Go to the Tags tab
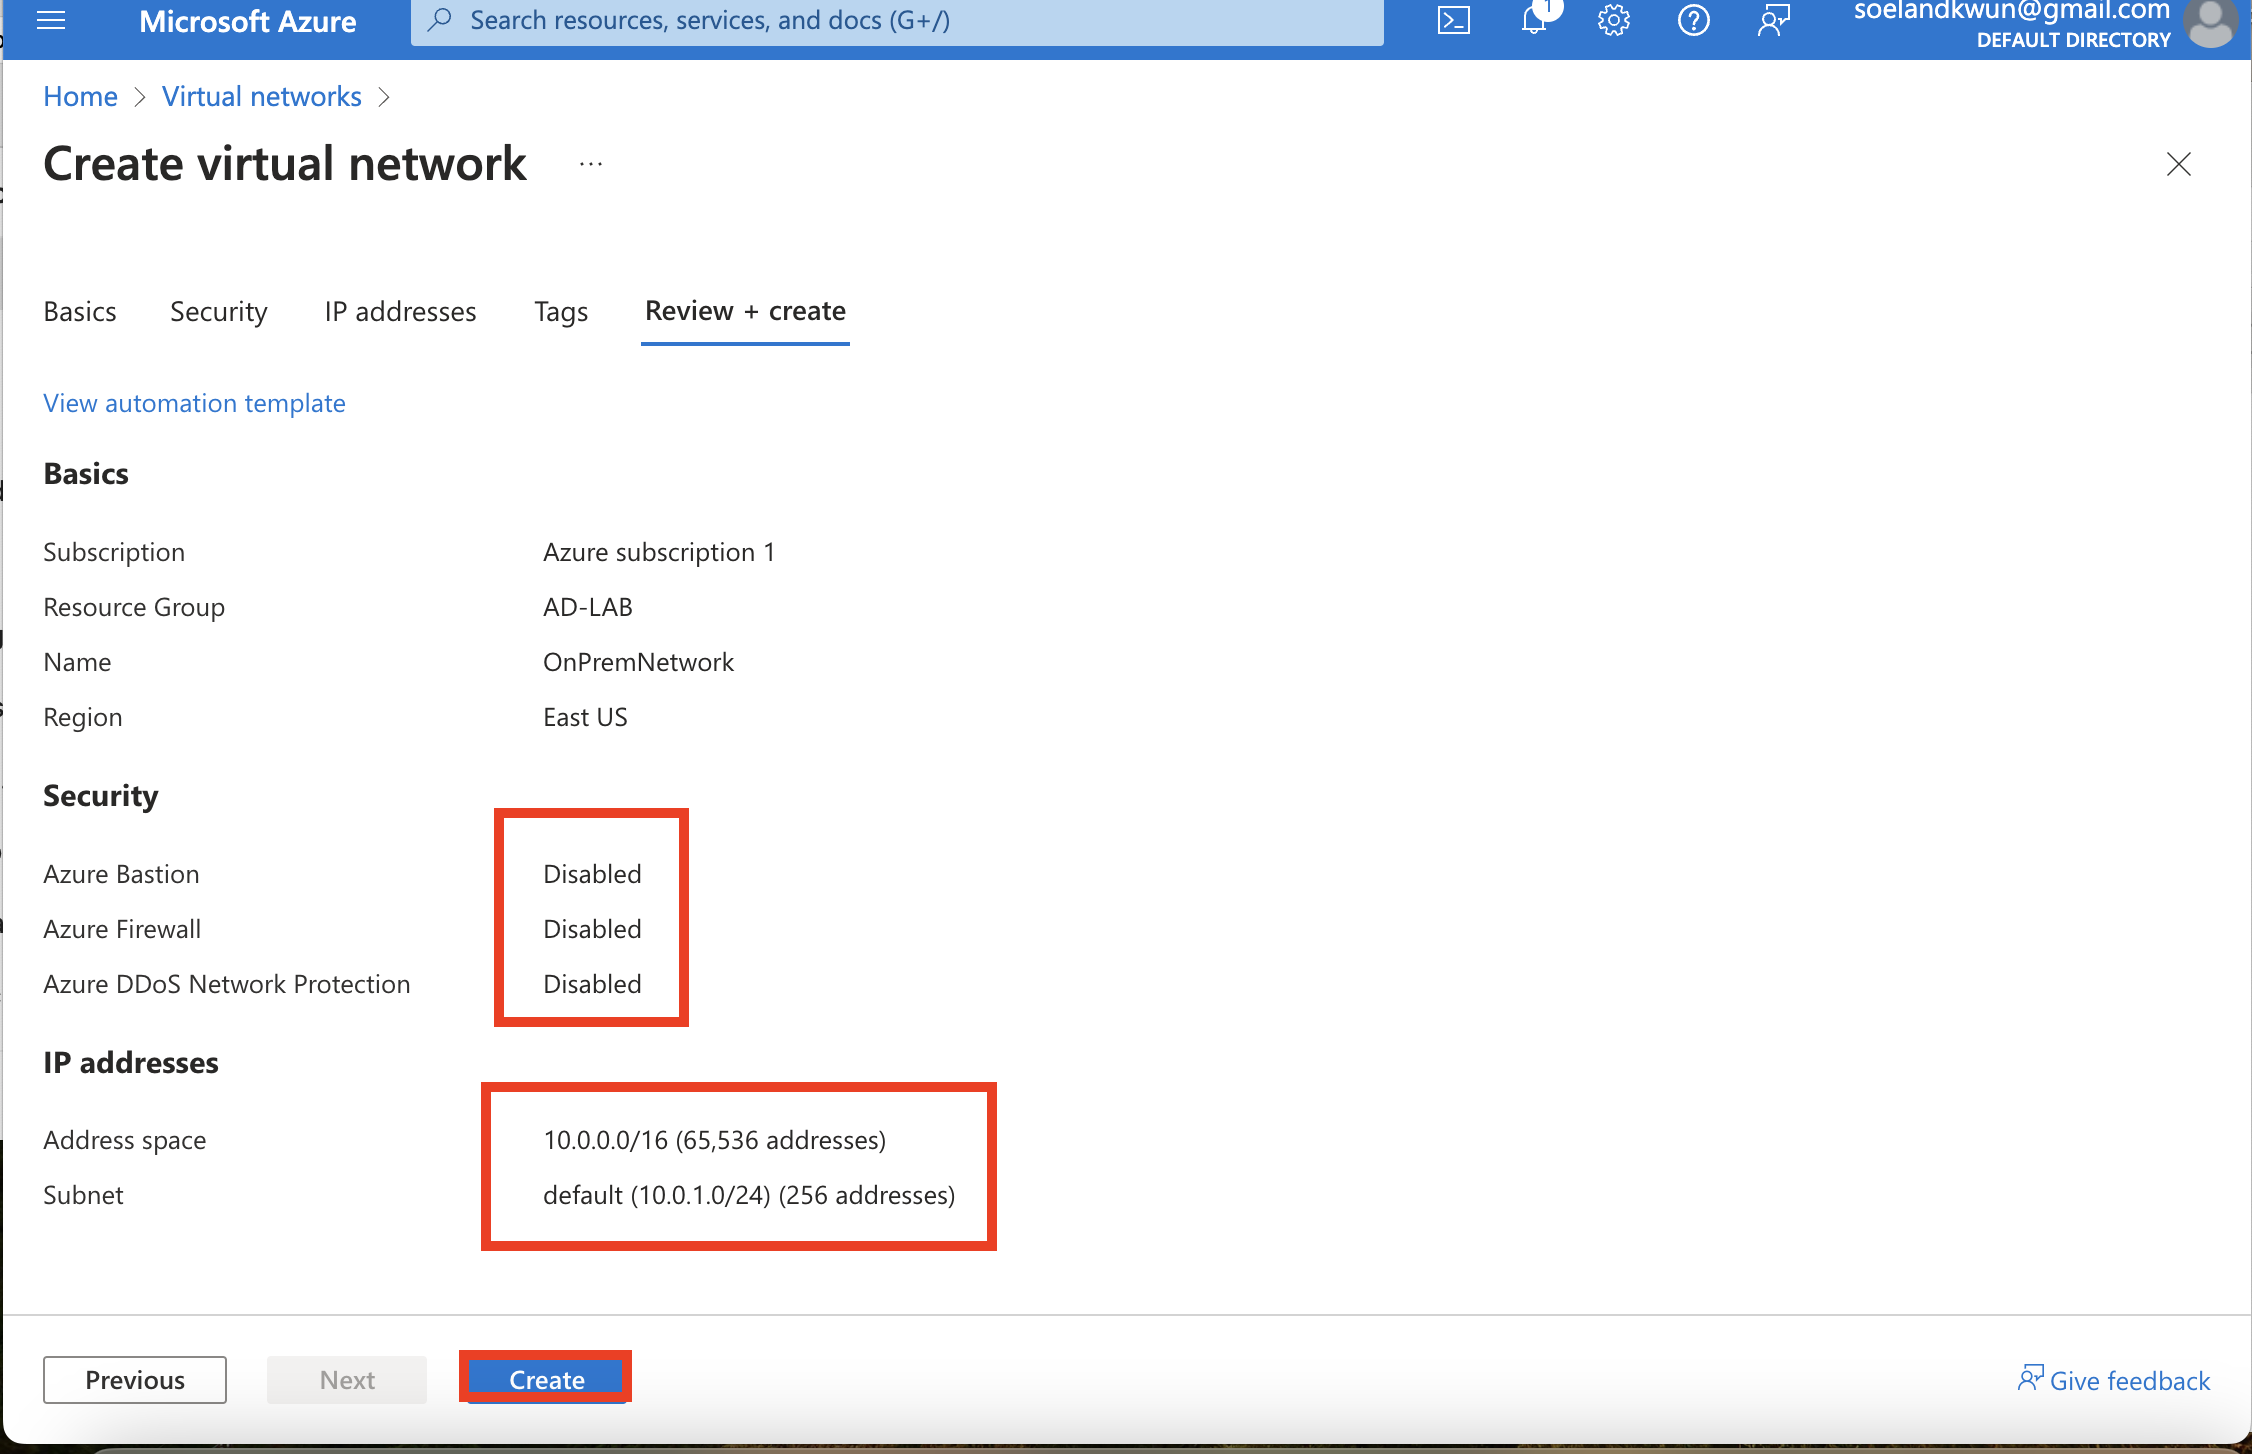 coord(561,311)
